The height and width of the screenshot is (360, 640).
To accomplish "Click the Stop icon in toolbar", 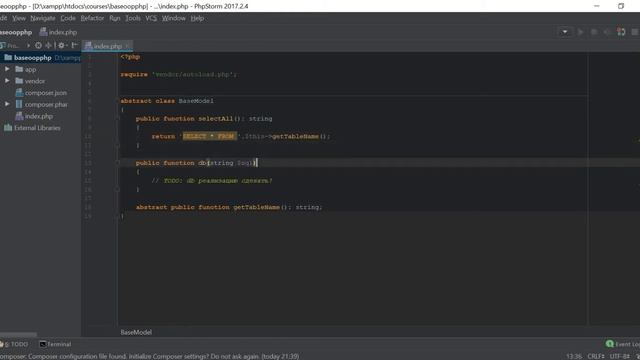I will click(x=635, y=32).
